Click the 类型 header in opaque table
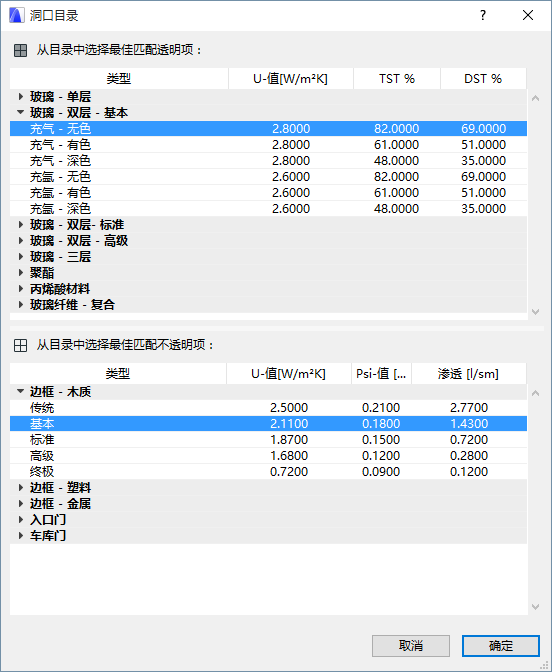The image size is (552, 672). point(118,374)
